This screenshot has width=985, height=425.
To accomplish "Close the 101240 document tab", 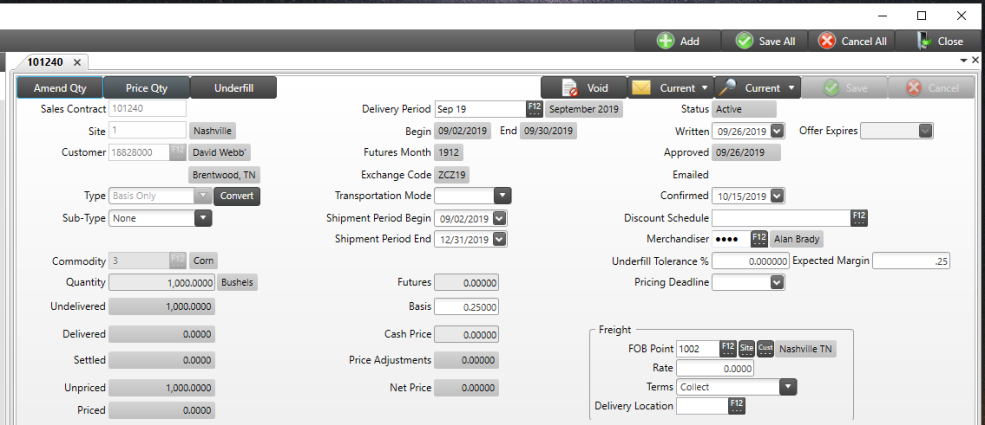I will (x=78, y=62).
